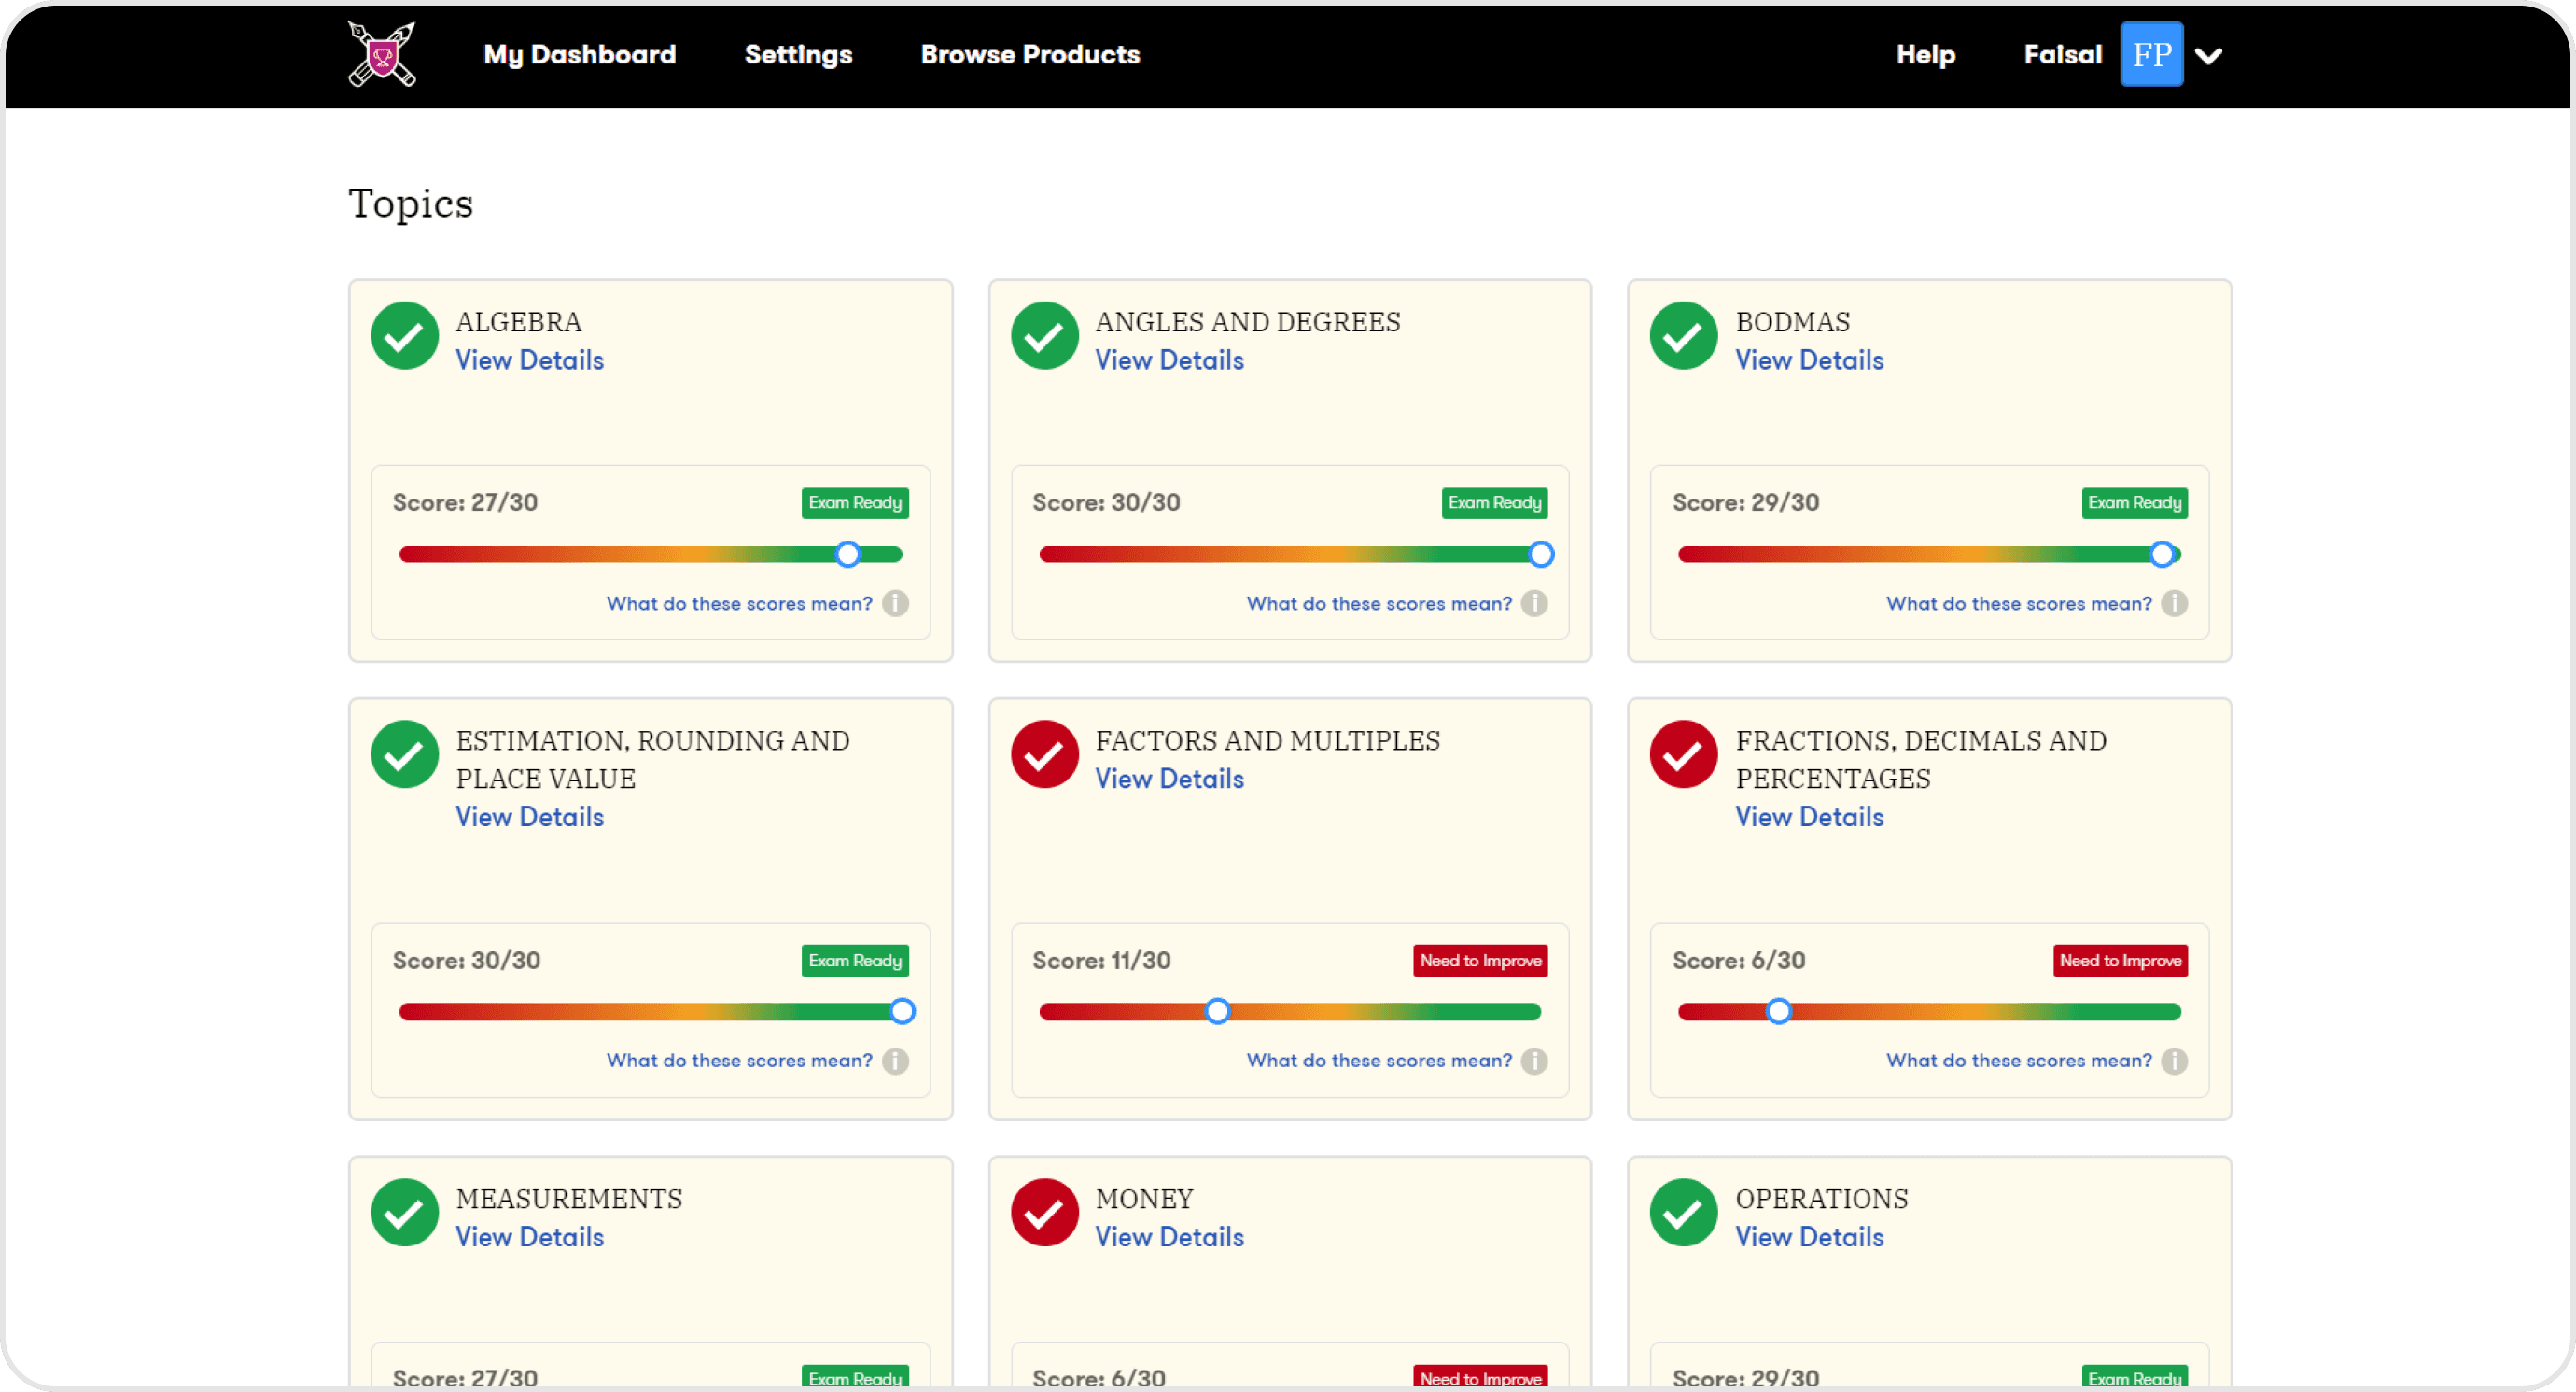The width and height of the screenshot is (2576, 1392).
Task: Click the Fractions, Decimals red check icon
Action: [x=1683, y=755]
